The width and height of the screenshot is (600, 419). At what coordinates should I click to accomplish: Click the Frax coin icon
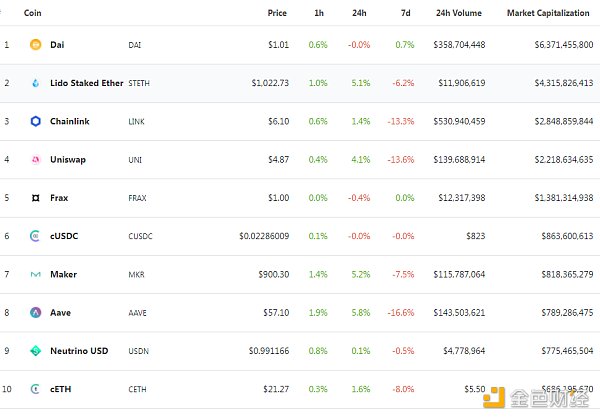click(35, 198)
